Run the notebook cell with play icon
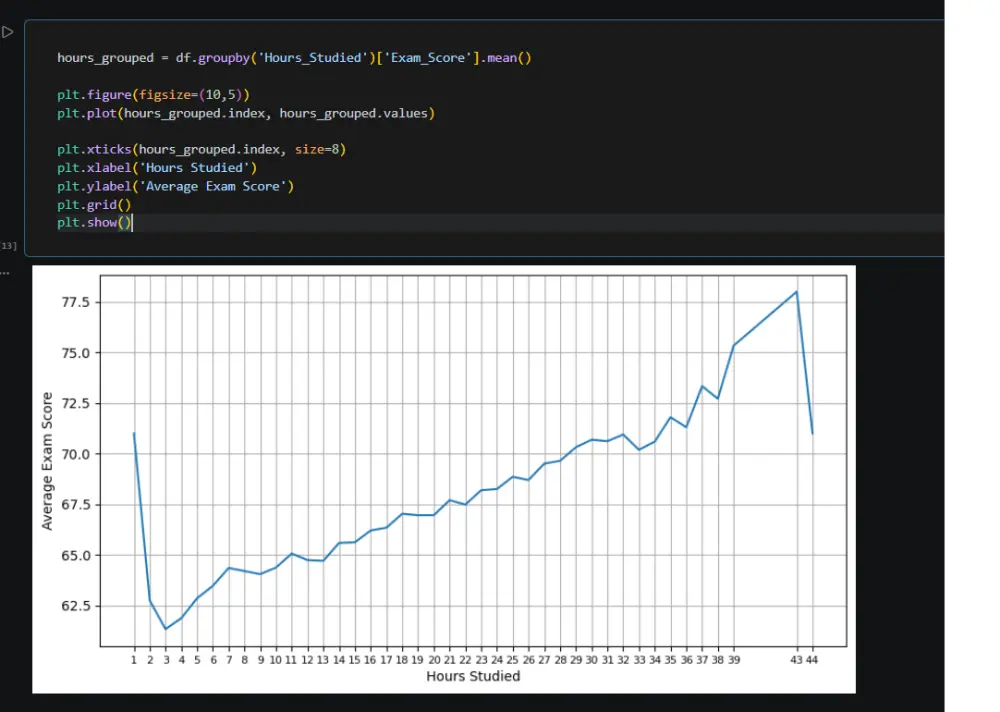 click(x=8, y=32)
